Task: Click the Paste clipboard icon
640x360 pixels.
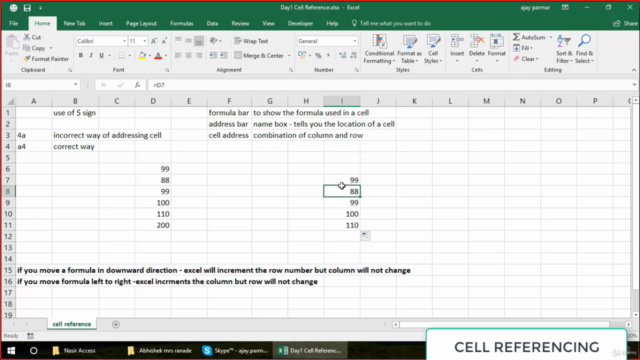Action: (12, 42)
